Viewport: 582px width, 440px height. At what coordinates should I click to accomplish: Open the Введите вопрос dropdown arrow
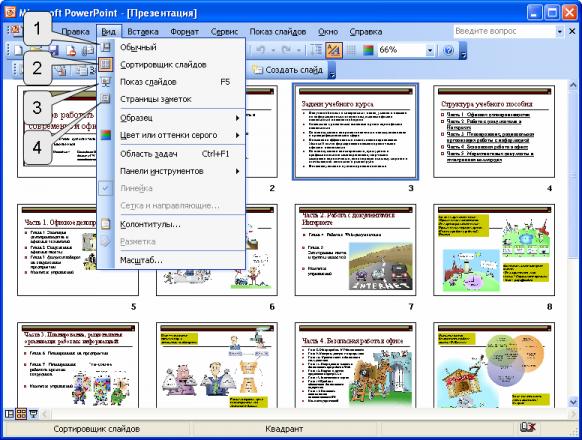[560, 32]
